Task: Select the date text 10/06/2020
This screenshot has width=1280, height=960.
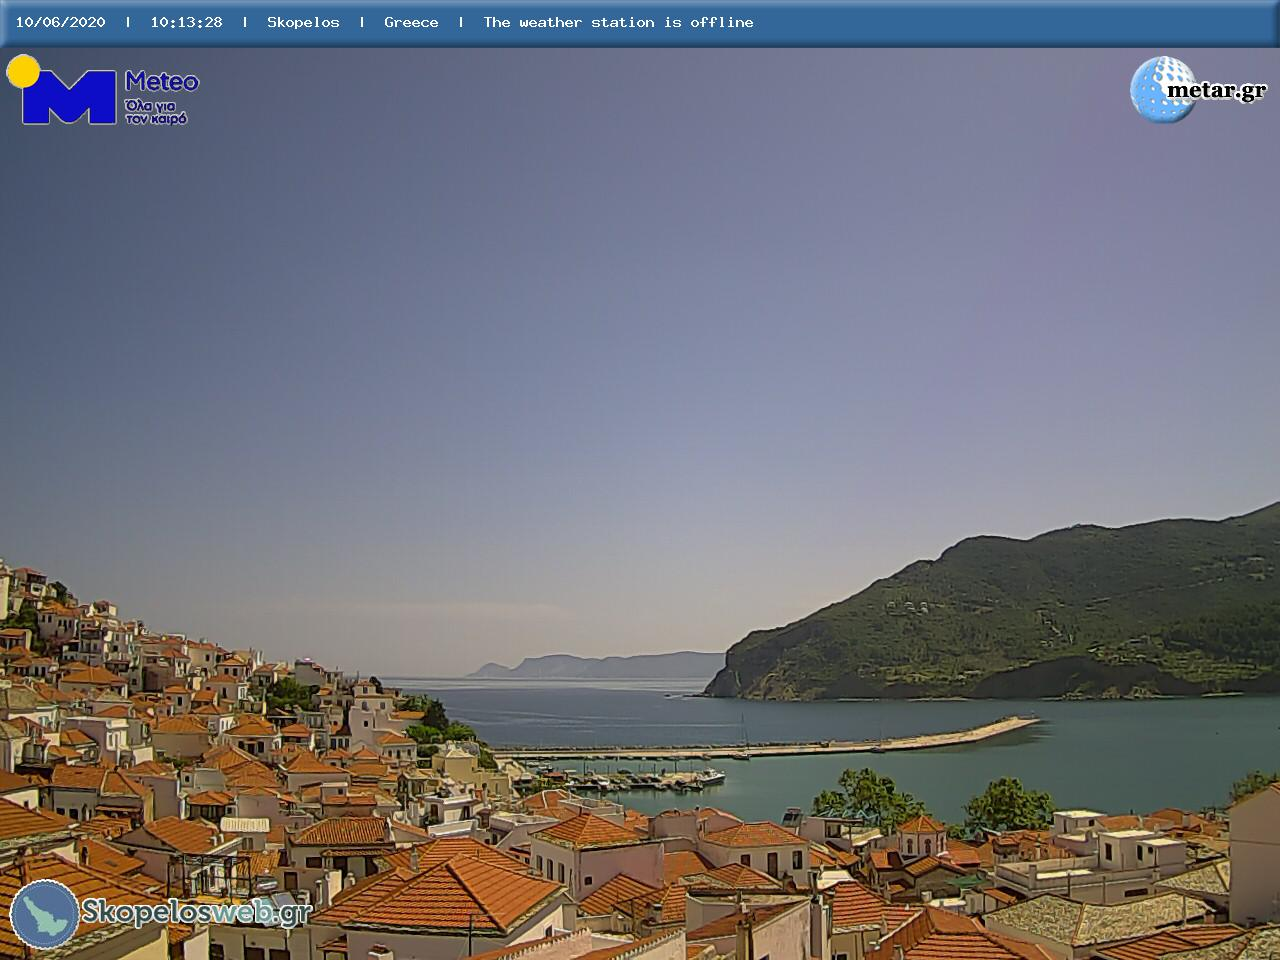Action: pos(60,22)
